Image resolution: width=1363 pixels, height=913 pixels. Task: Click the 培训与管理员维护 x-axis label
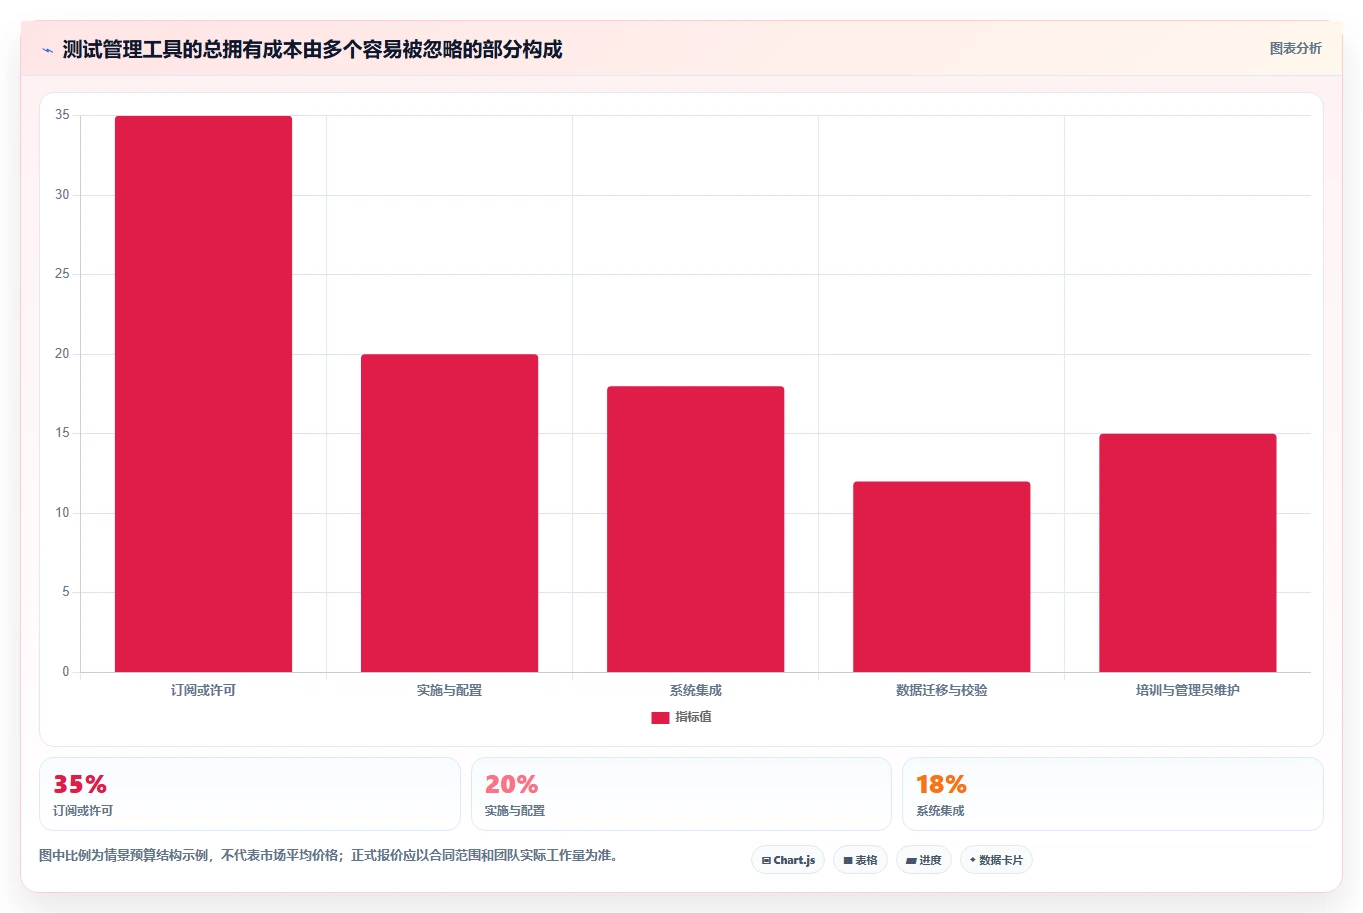pos(1187,690)
